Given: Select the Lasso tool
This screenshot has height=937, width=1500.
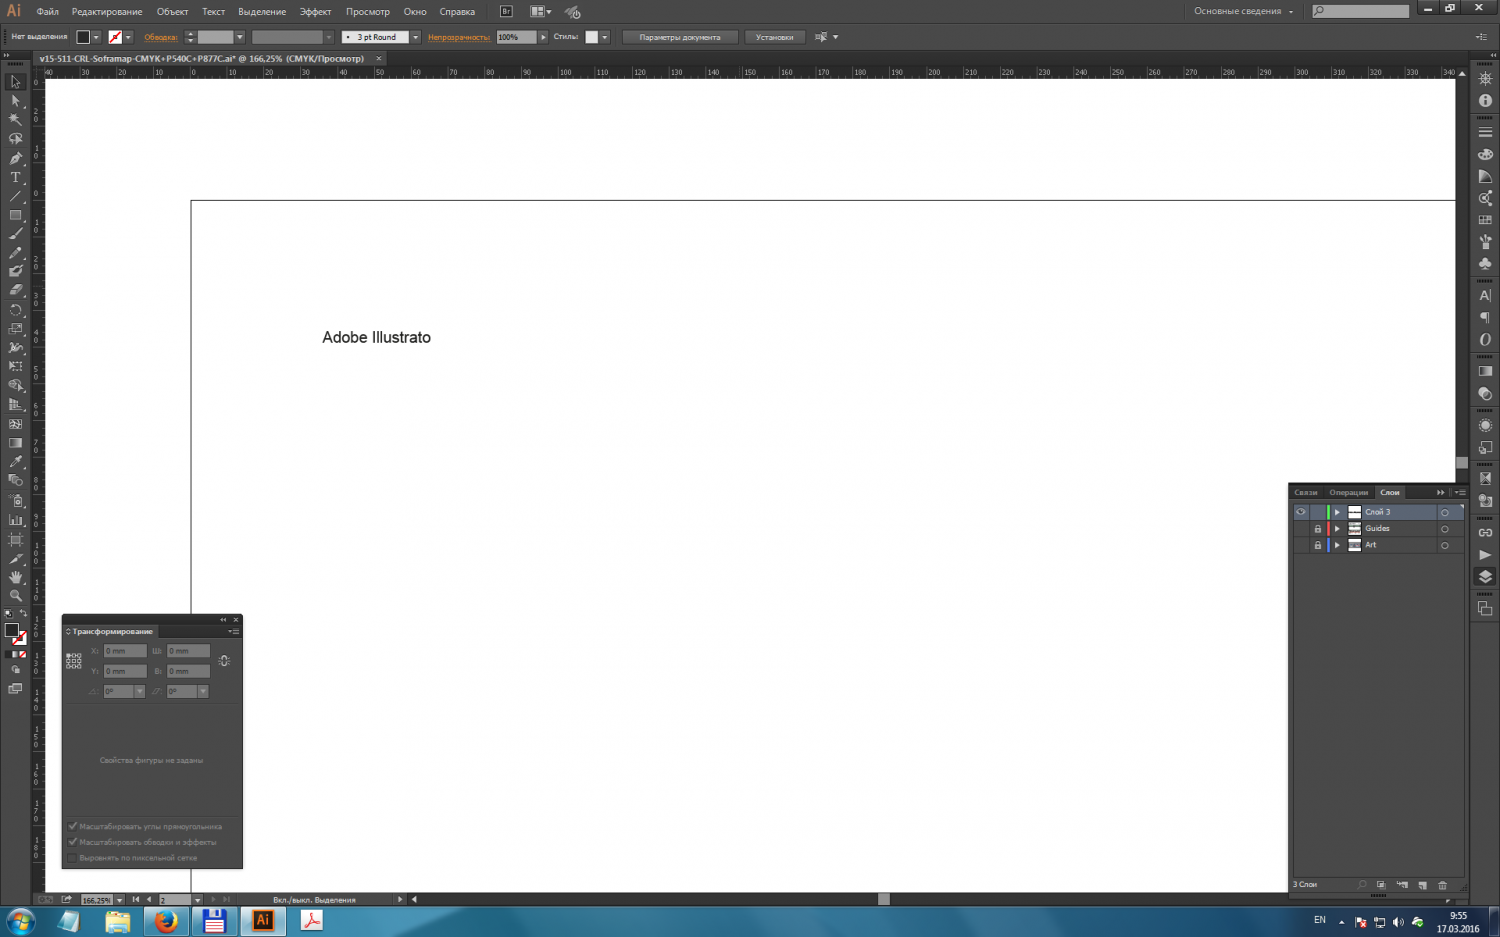Looking at the screenshot, I should (15, 139).
